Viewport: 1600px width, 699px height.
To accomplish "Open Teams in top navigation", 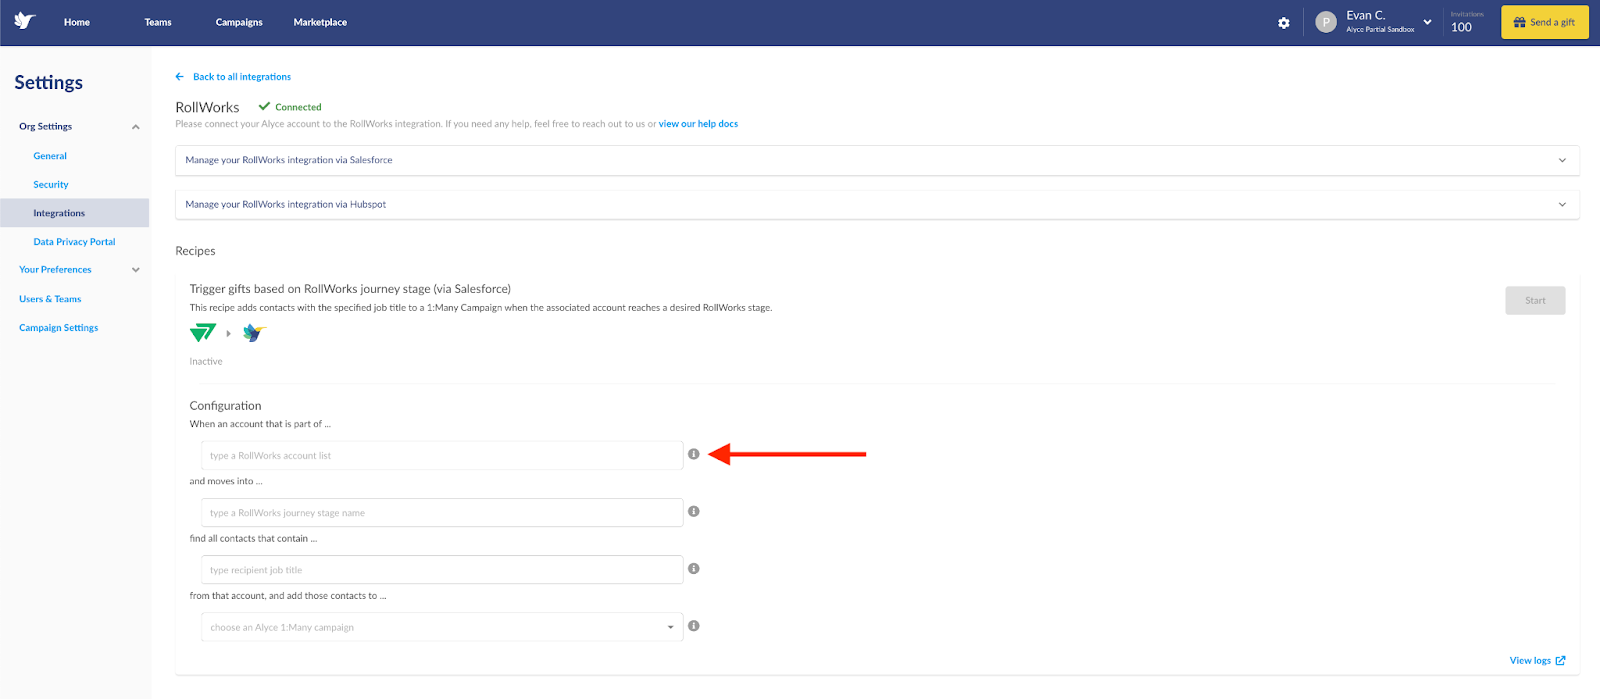I will (158, 22).
